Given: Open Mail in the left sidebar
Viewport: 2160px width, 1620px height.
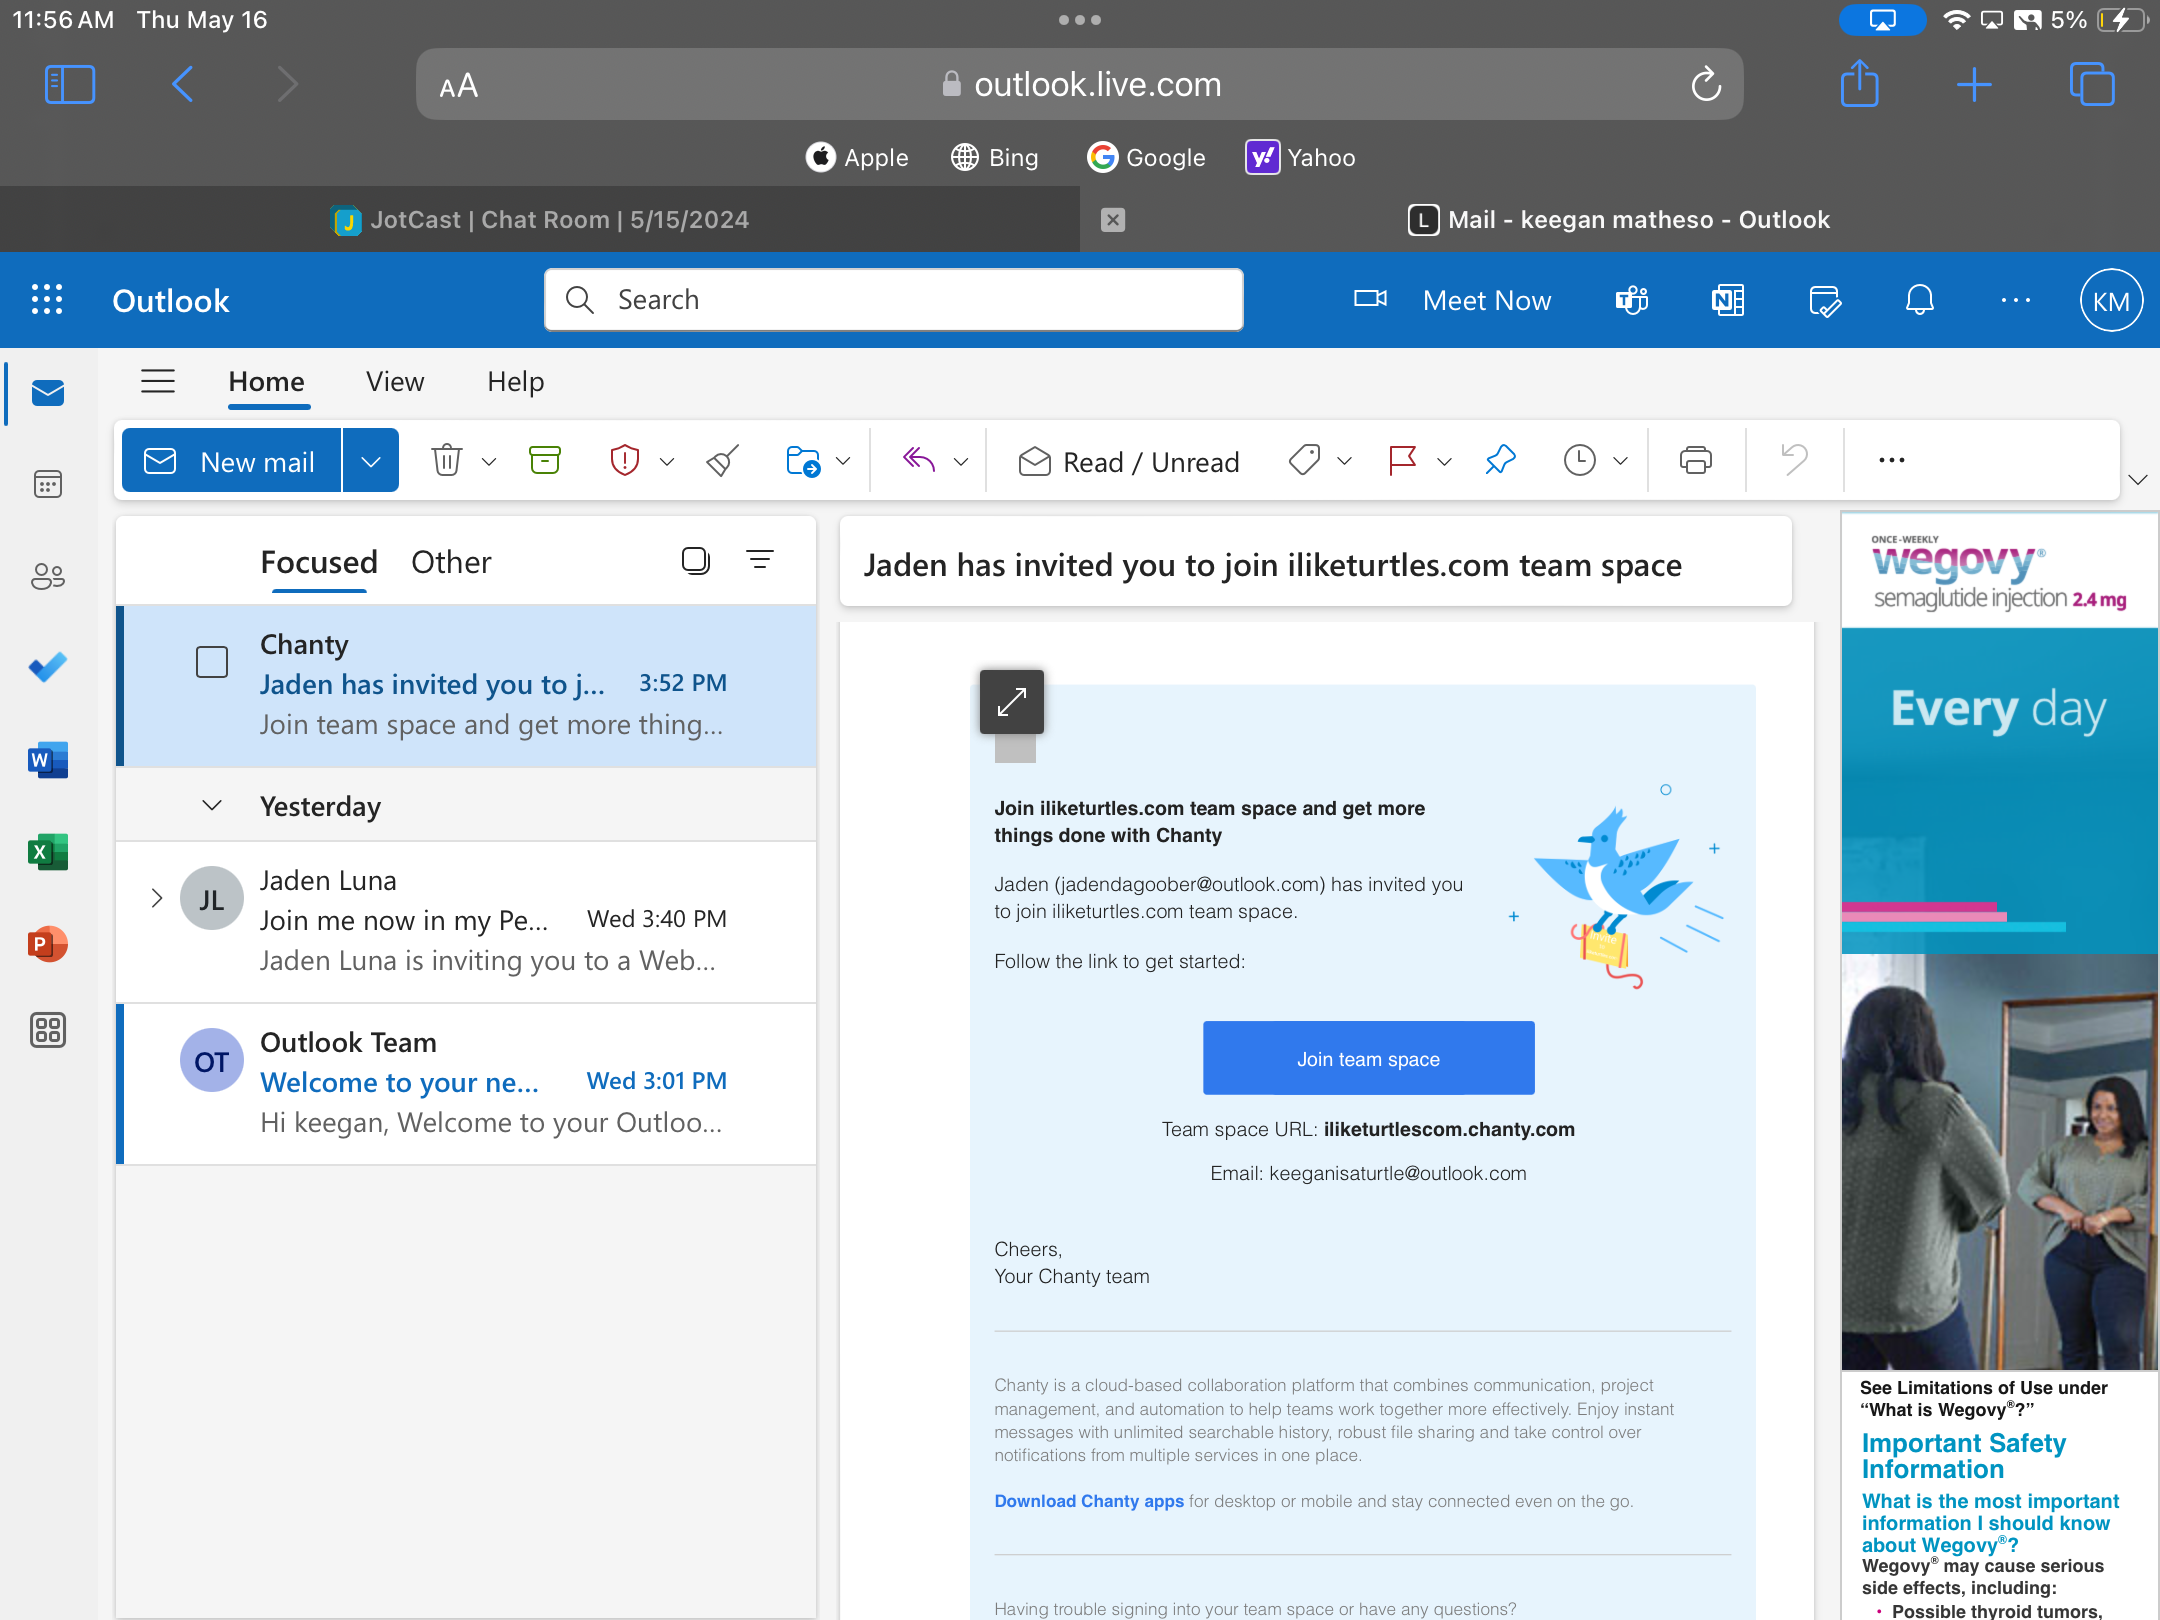Looking at the screenshot, I should tap(47, 393).
